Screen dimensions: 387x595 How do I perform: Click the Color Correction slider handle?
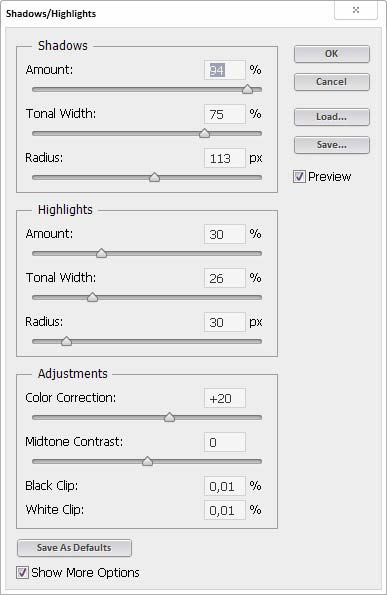[x=169, y=417]
